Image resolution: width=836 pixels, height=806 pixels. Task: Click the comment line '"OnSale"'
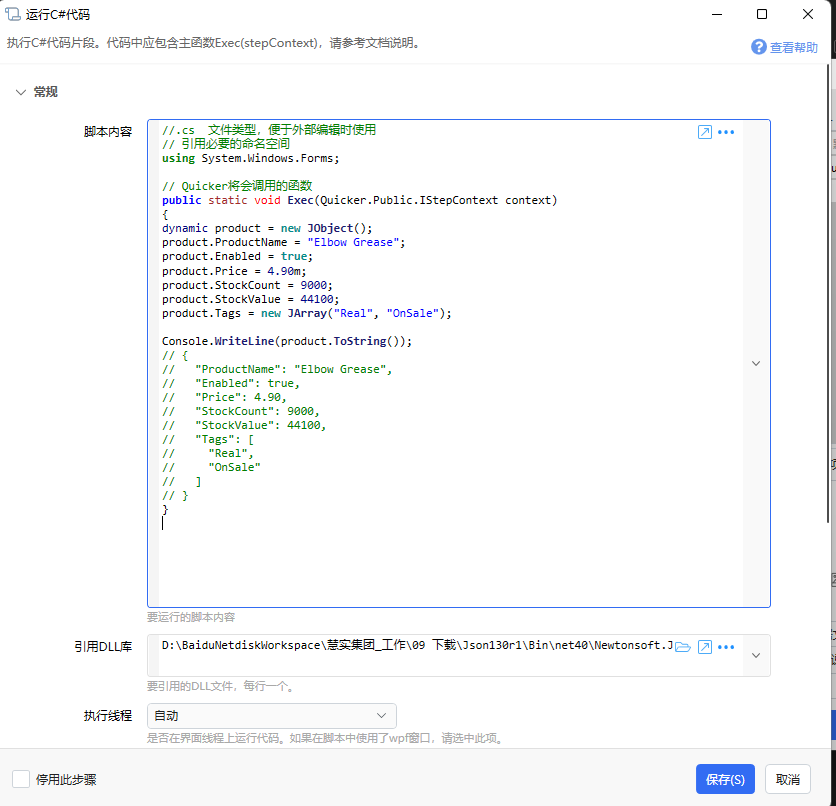tap(212, 468)
